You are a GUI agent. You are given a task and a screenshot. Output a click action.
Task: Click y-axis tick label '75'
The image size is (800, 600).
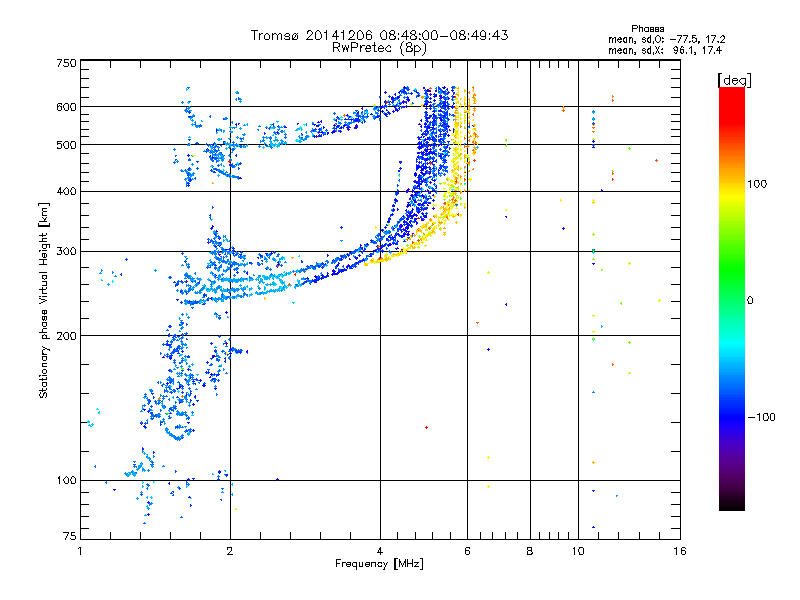pos(70,536)
